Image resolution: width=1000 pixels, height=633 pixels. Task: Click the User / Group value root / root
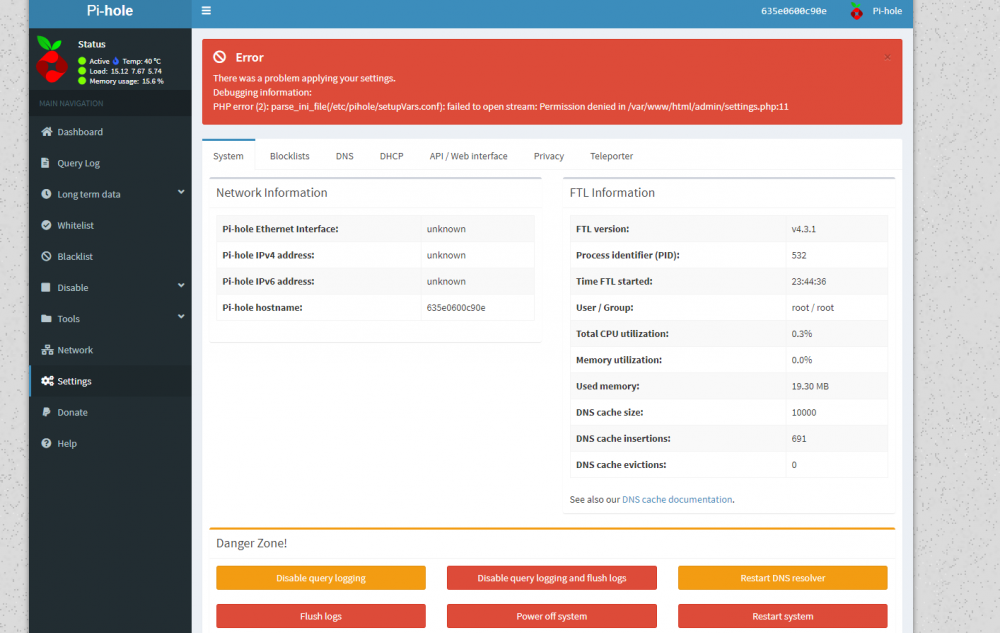(812, 307)
